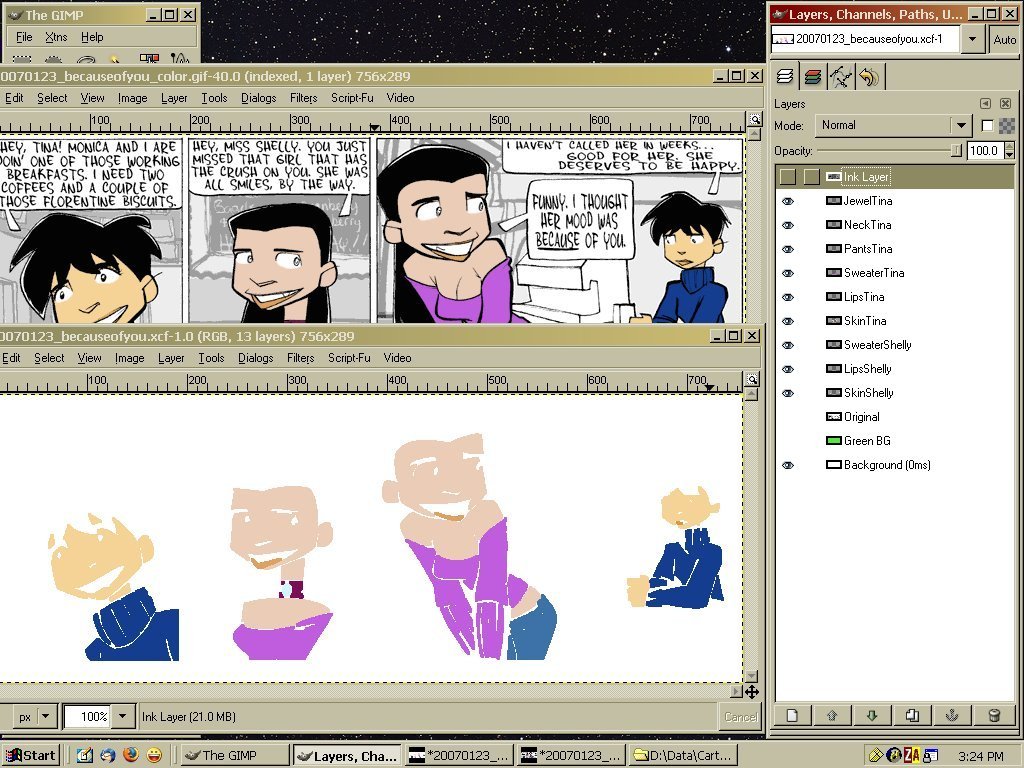Toggle visibility of the Background (0ms) layer

[788, 465]
